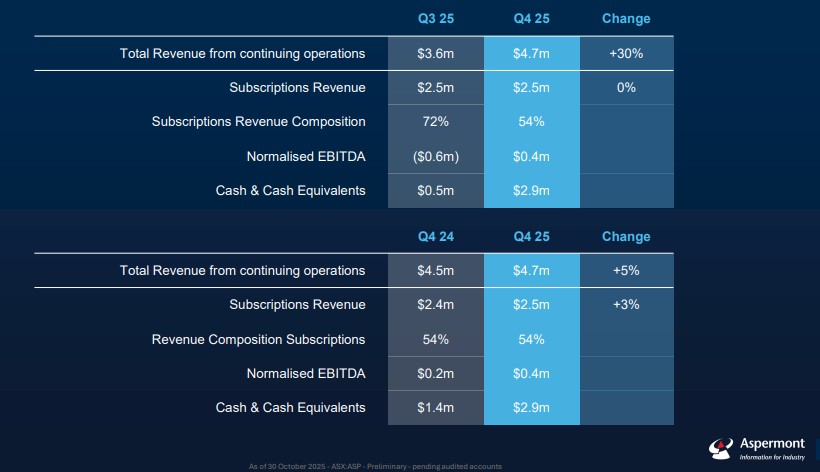The height and width of the screenshot is (472, 820).
Task: Click the Subscriptions Revenue Composition row label
Action: (258, 122)
